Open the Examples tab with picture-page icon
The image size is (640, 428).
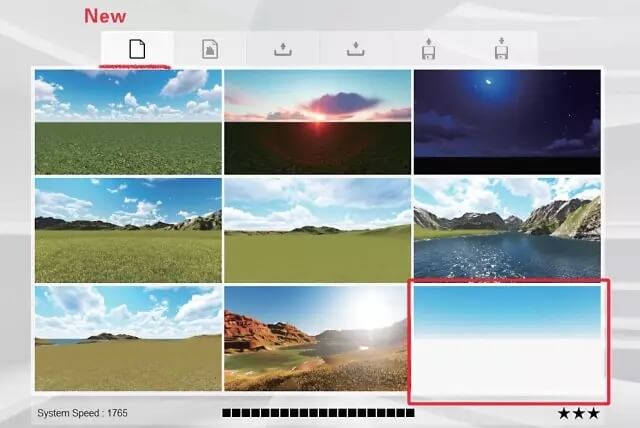tap(210, 48)
